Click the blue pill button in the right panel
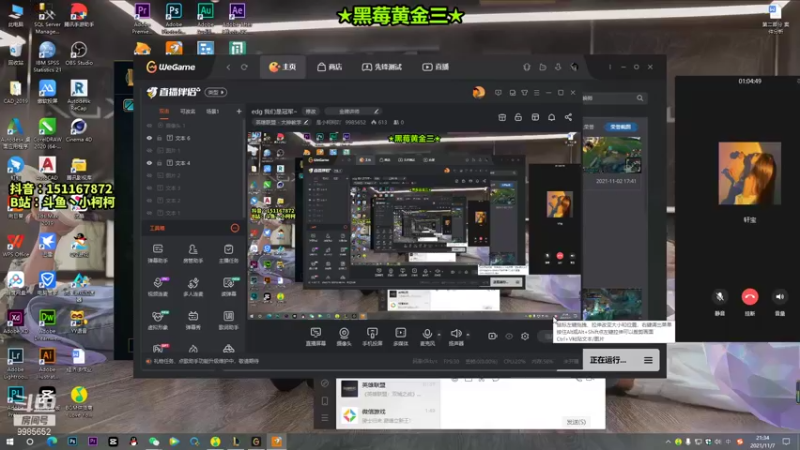The width and height of the screenshot is (800, 450). pyautogui.click(x=620, y=127)
